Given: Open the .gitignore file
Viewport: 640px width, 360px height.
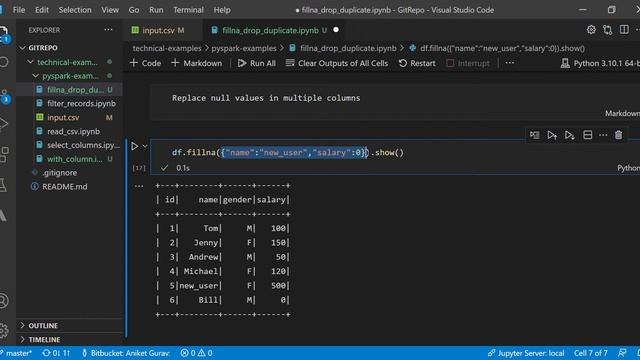Looking at the screenshot, I should pyautogui.click(x=59, y=173).
